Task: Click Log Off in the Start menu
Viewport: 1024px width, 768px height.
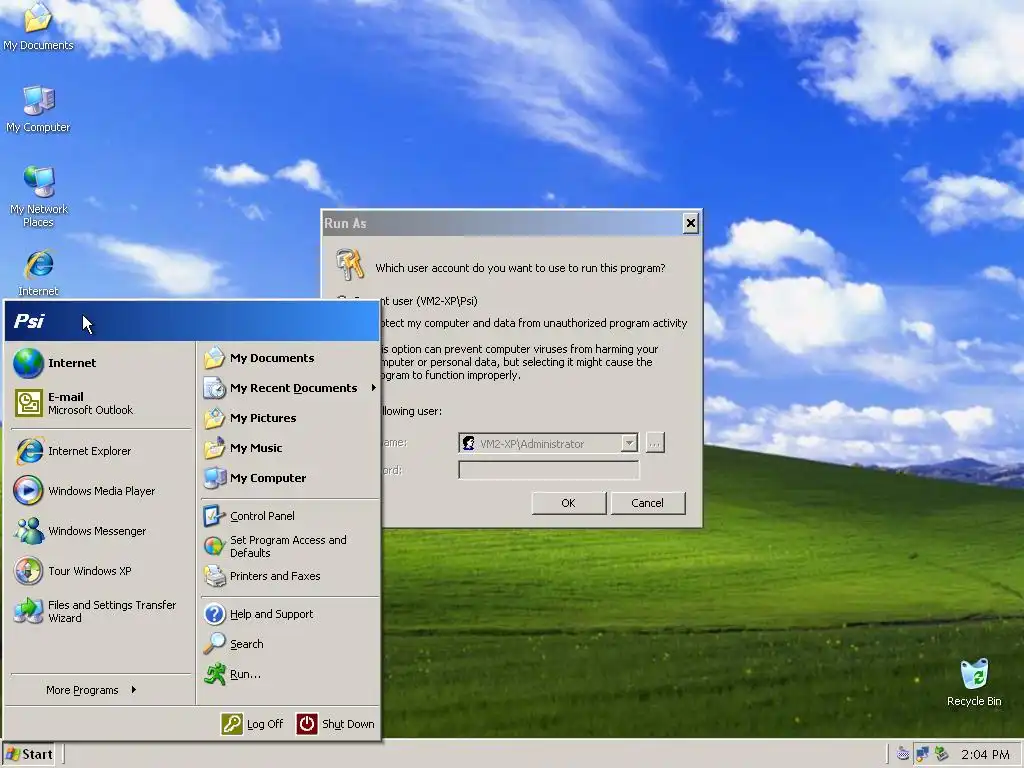Action: click(x=252, y=724)
